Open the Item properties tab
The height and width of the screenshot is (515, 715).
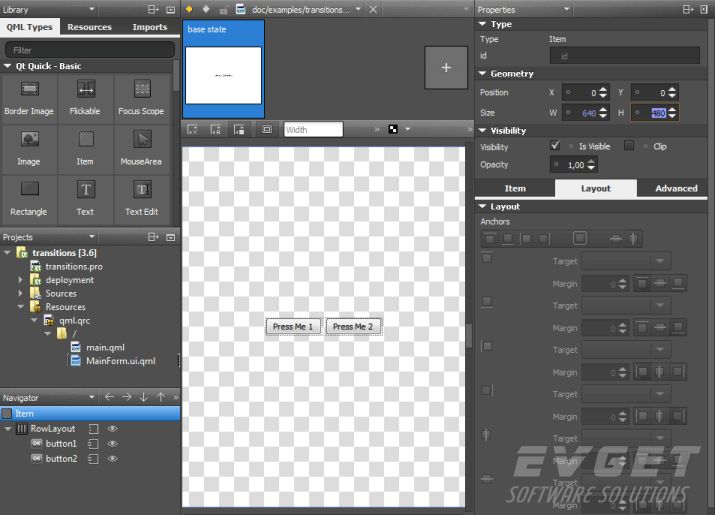515,188
